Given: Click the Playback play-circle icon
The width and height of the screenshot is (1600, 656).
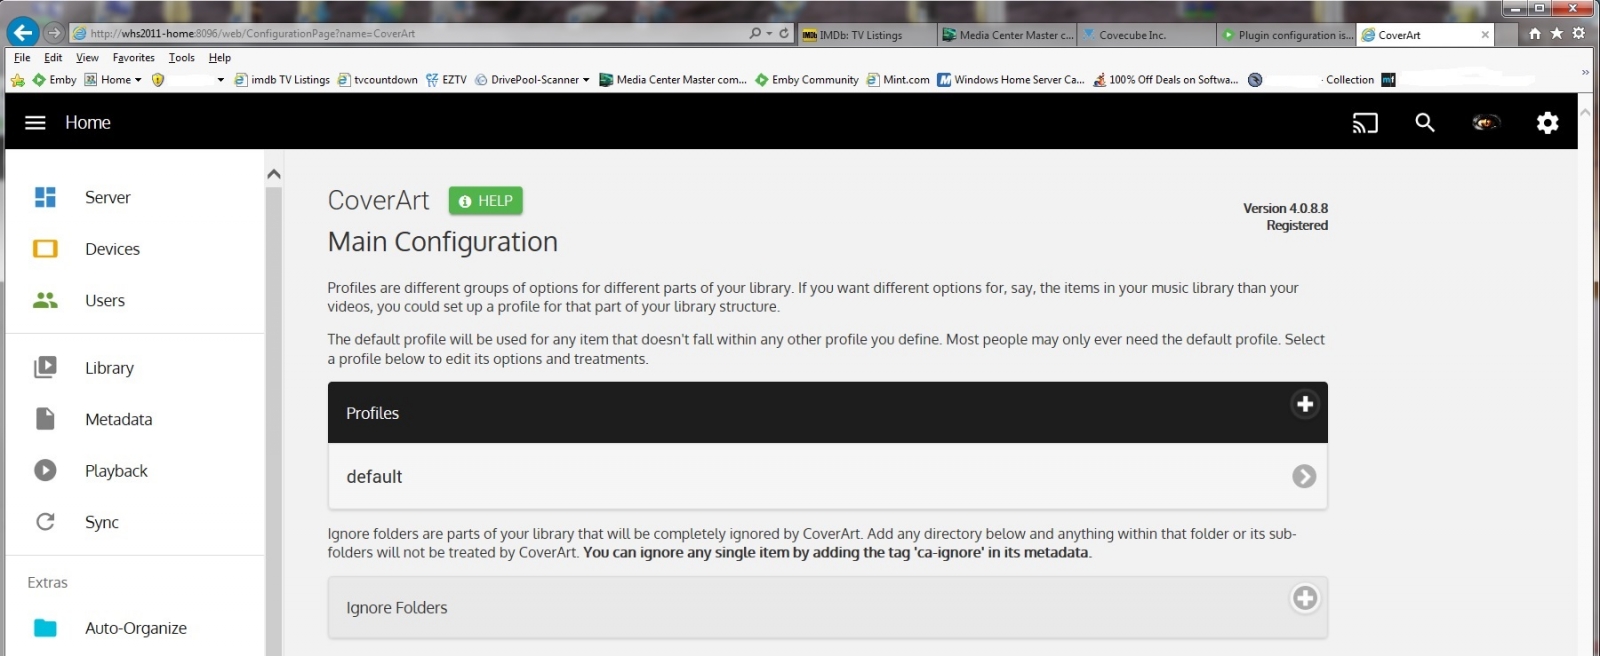Looking at the screenshot, I should tap(45, 470).
